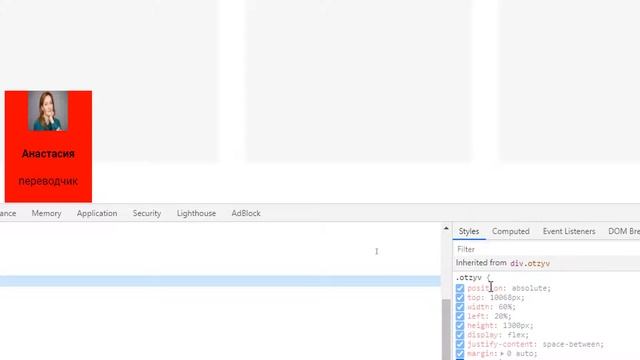Go to the Lighthouse tab
Image resolution: width=640 pixels, height=360 pixels.
(196, 213)
